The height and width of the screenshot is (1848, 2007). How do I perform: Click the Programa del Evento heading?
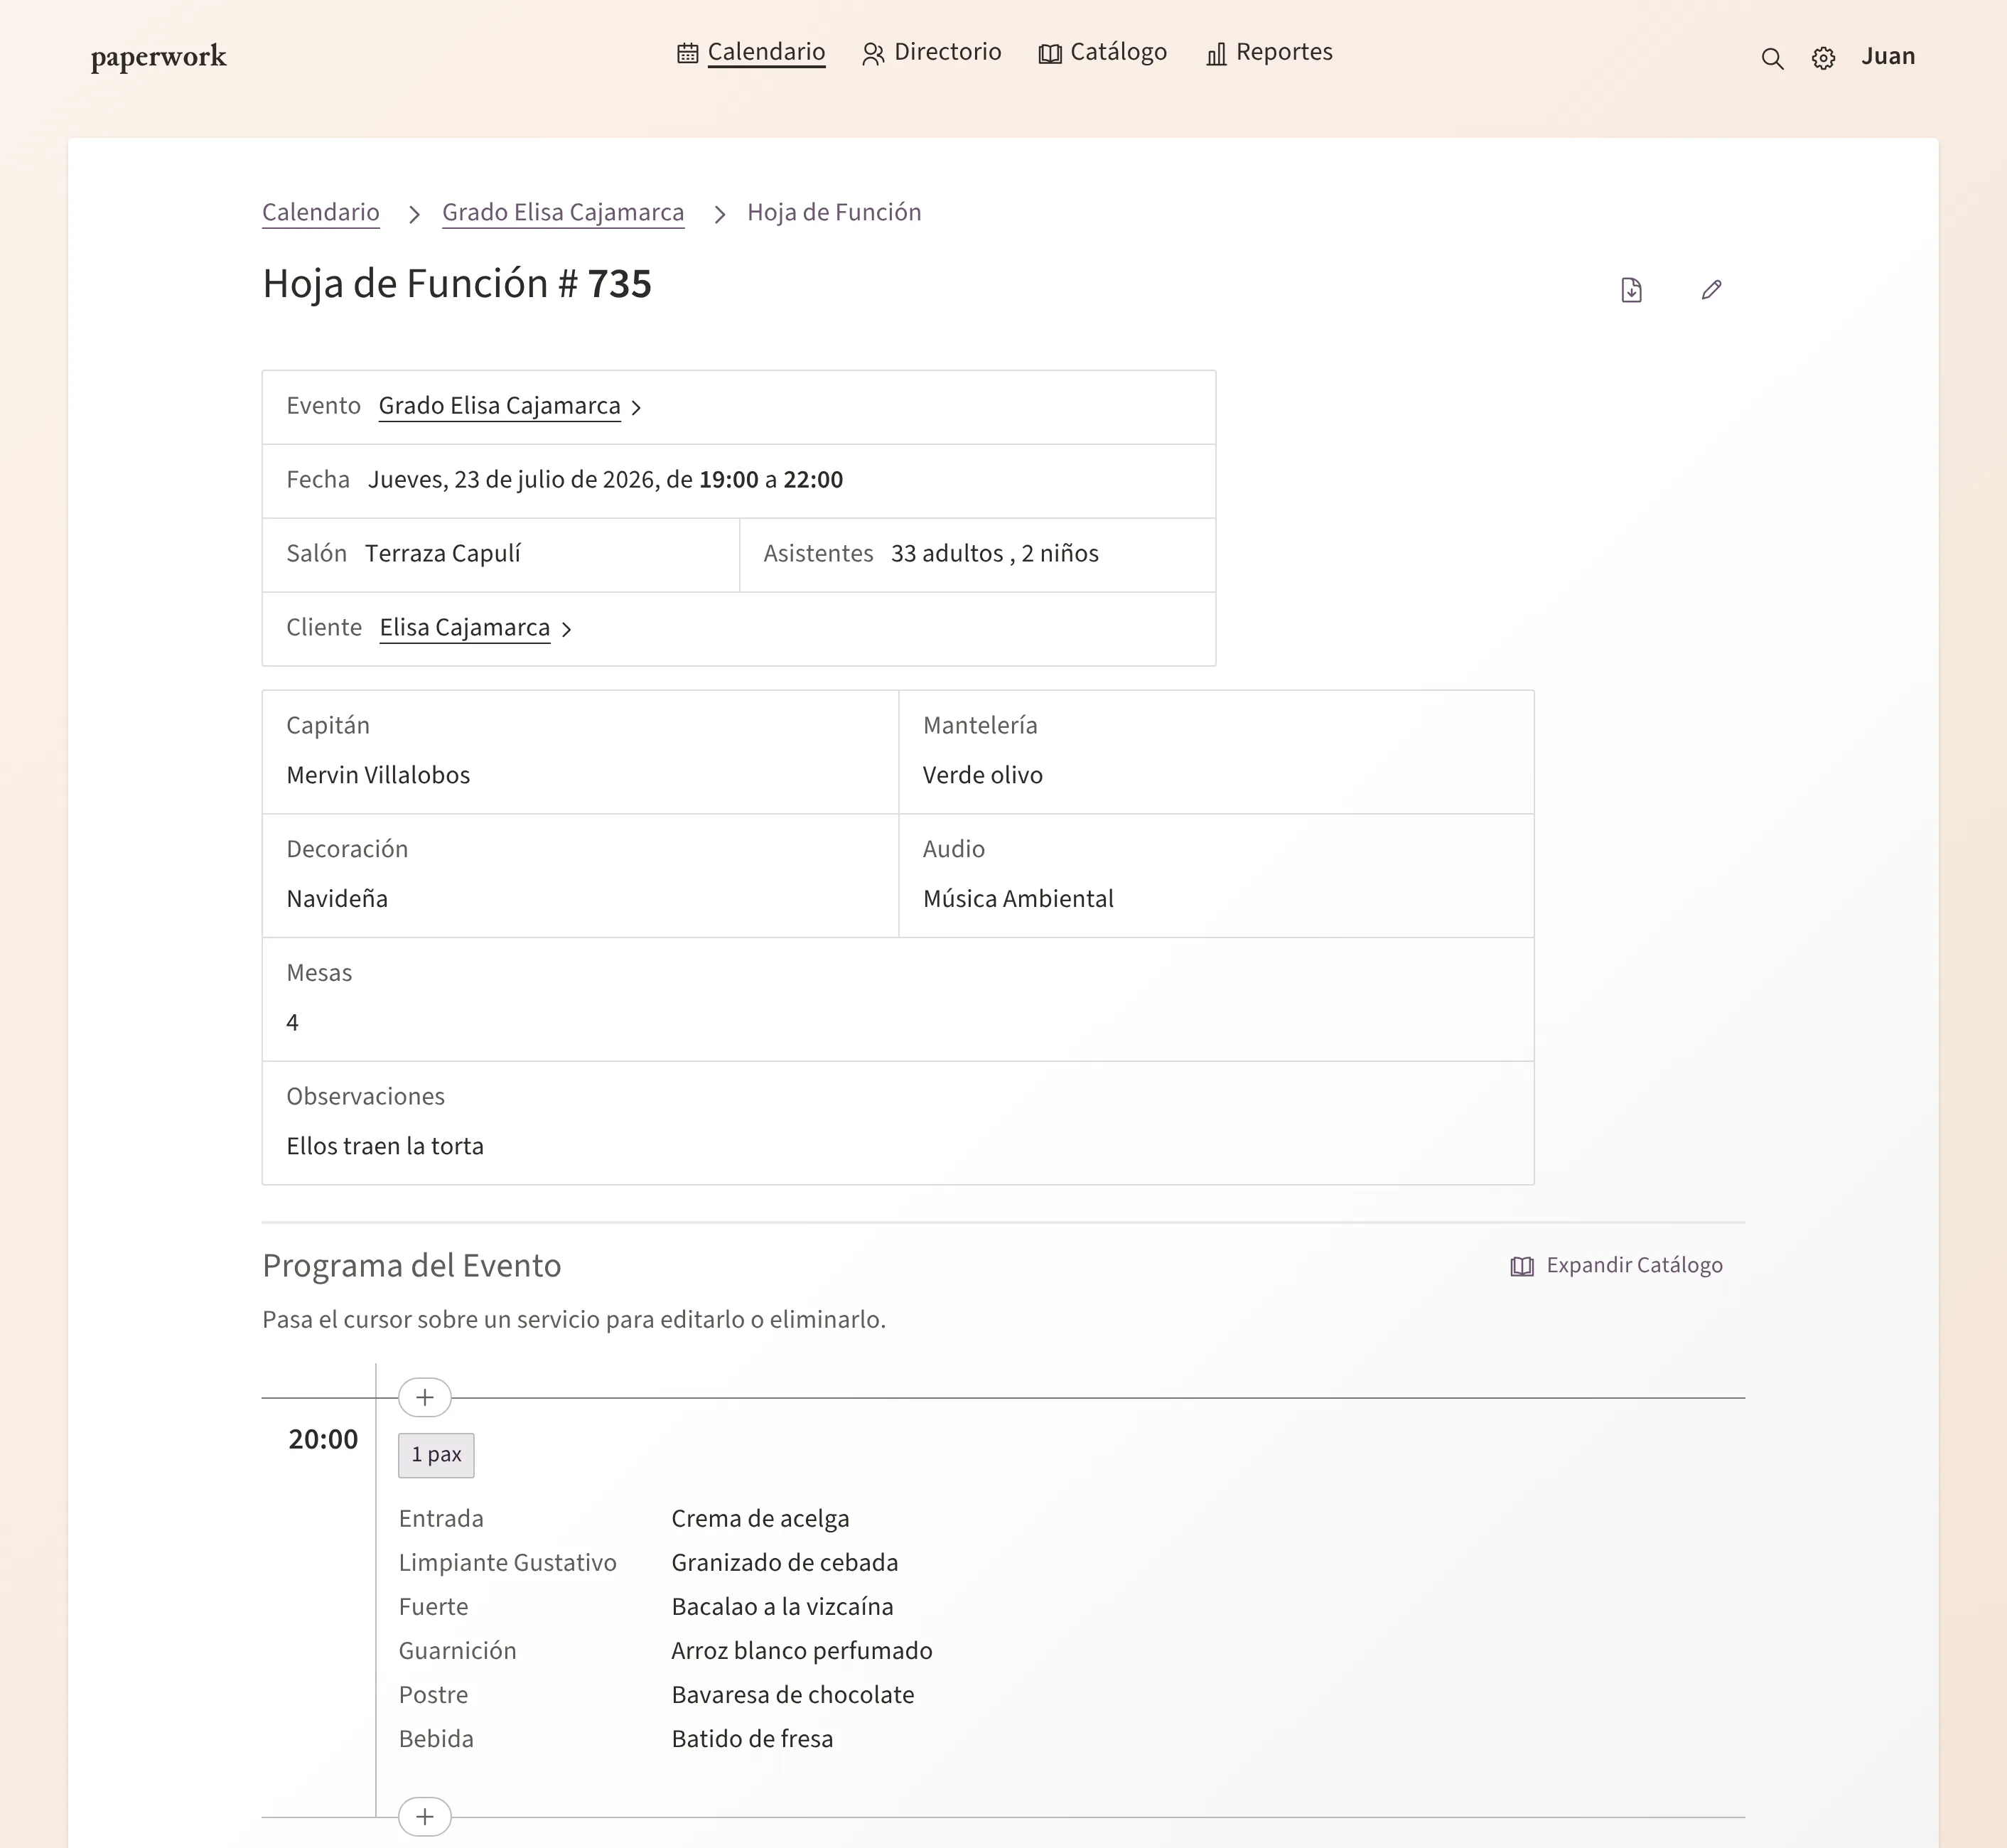click(412, 1266)
